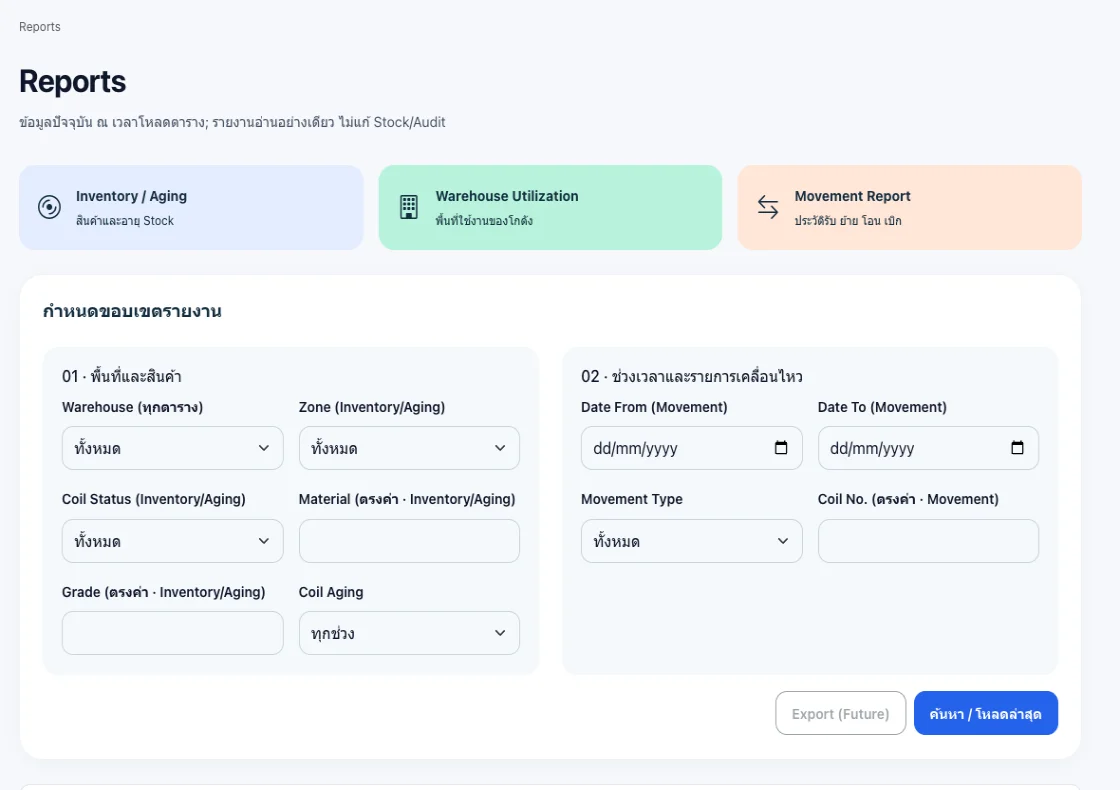
Task: Click the '01 · พื้นที่และสินค้า' section title
Action: (x=121, y=376)
